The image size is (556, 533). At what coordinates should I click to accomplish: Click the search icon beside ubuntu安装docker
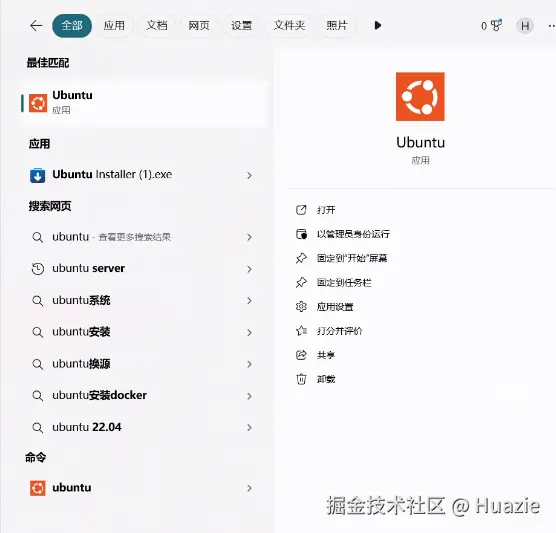38,396
